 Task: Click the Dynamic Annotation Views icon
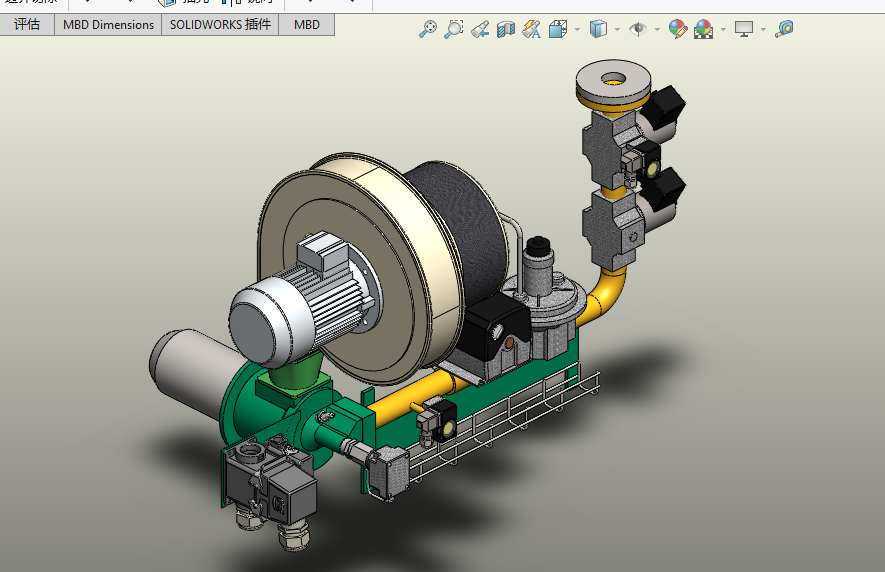[531, 29]
